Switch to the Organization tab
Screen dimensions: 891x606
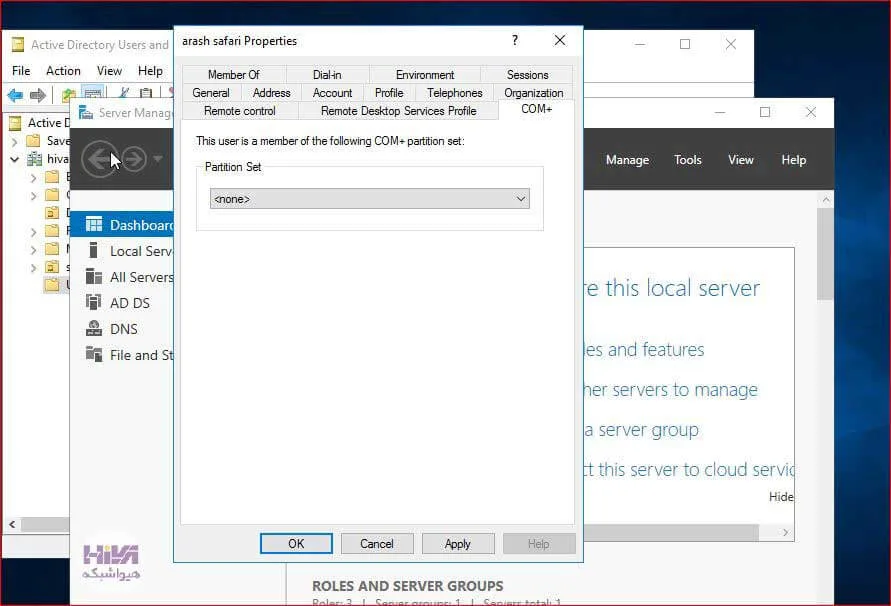point(534,93)
